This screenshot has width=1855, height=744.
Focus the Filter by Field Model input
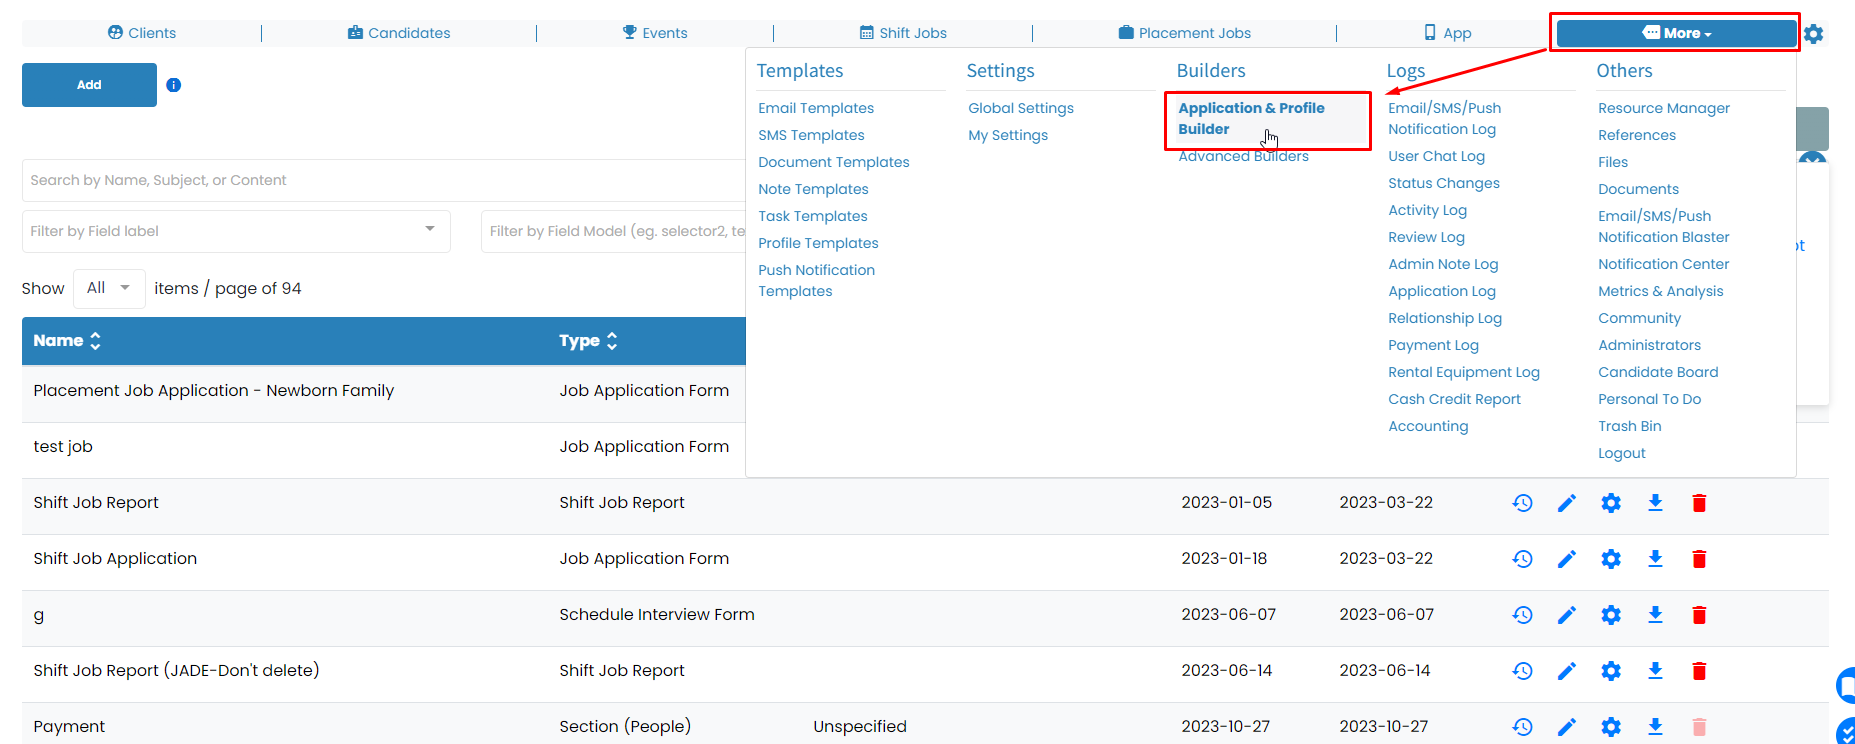[x=614, y=231]
